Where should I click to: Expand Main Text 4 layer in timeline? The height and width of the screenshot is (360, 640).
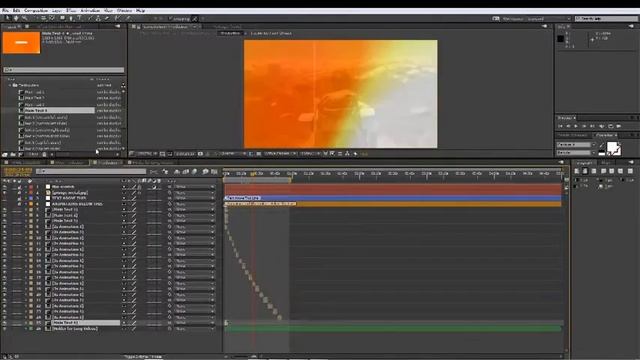pos(26,323)
